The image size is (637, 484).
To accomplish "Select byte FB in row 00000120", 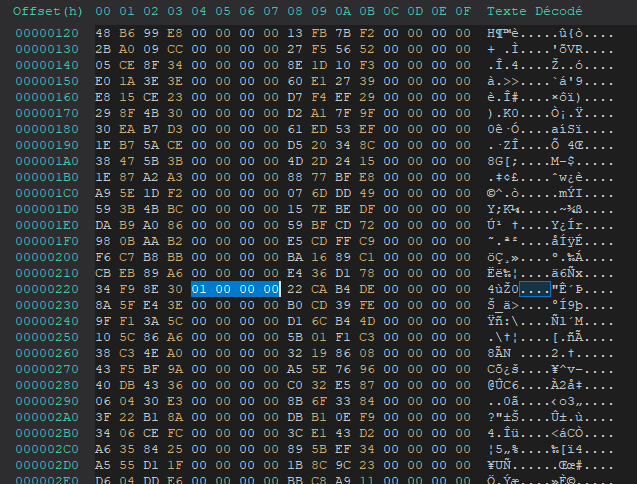I will pos(319,33).
